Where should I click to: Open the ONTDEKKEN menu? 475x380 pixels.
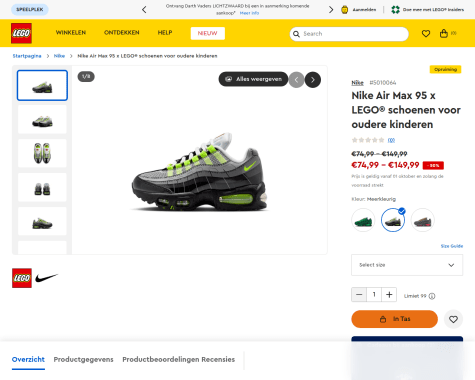click(x=122, y=33)
